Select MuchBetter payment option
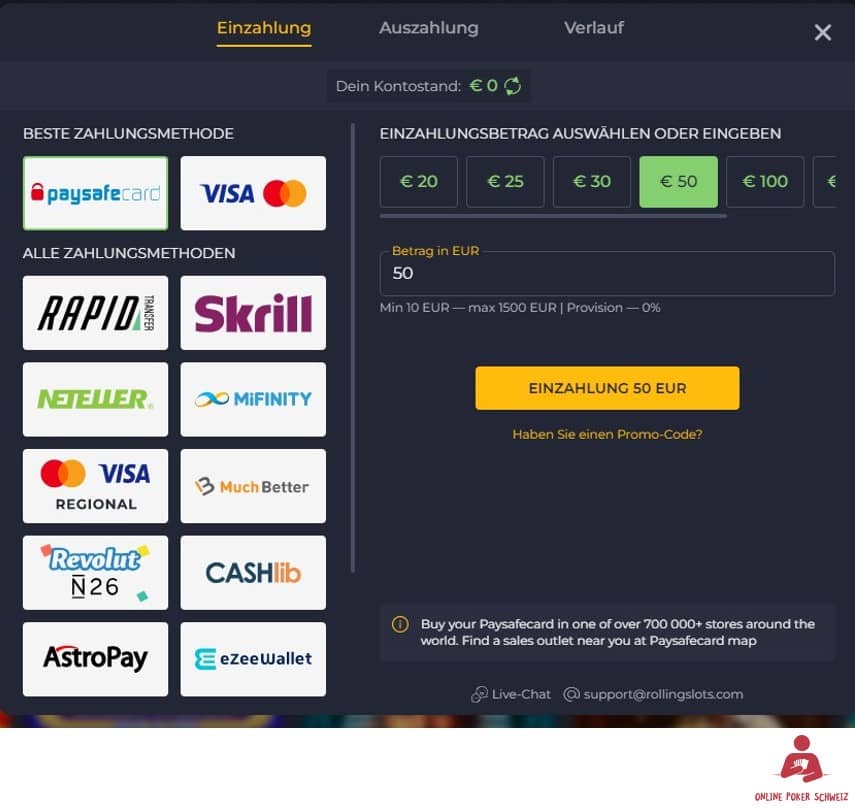The image size is (855, 808). click(x=253, y=486)
